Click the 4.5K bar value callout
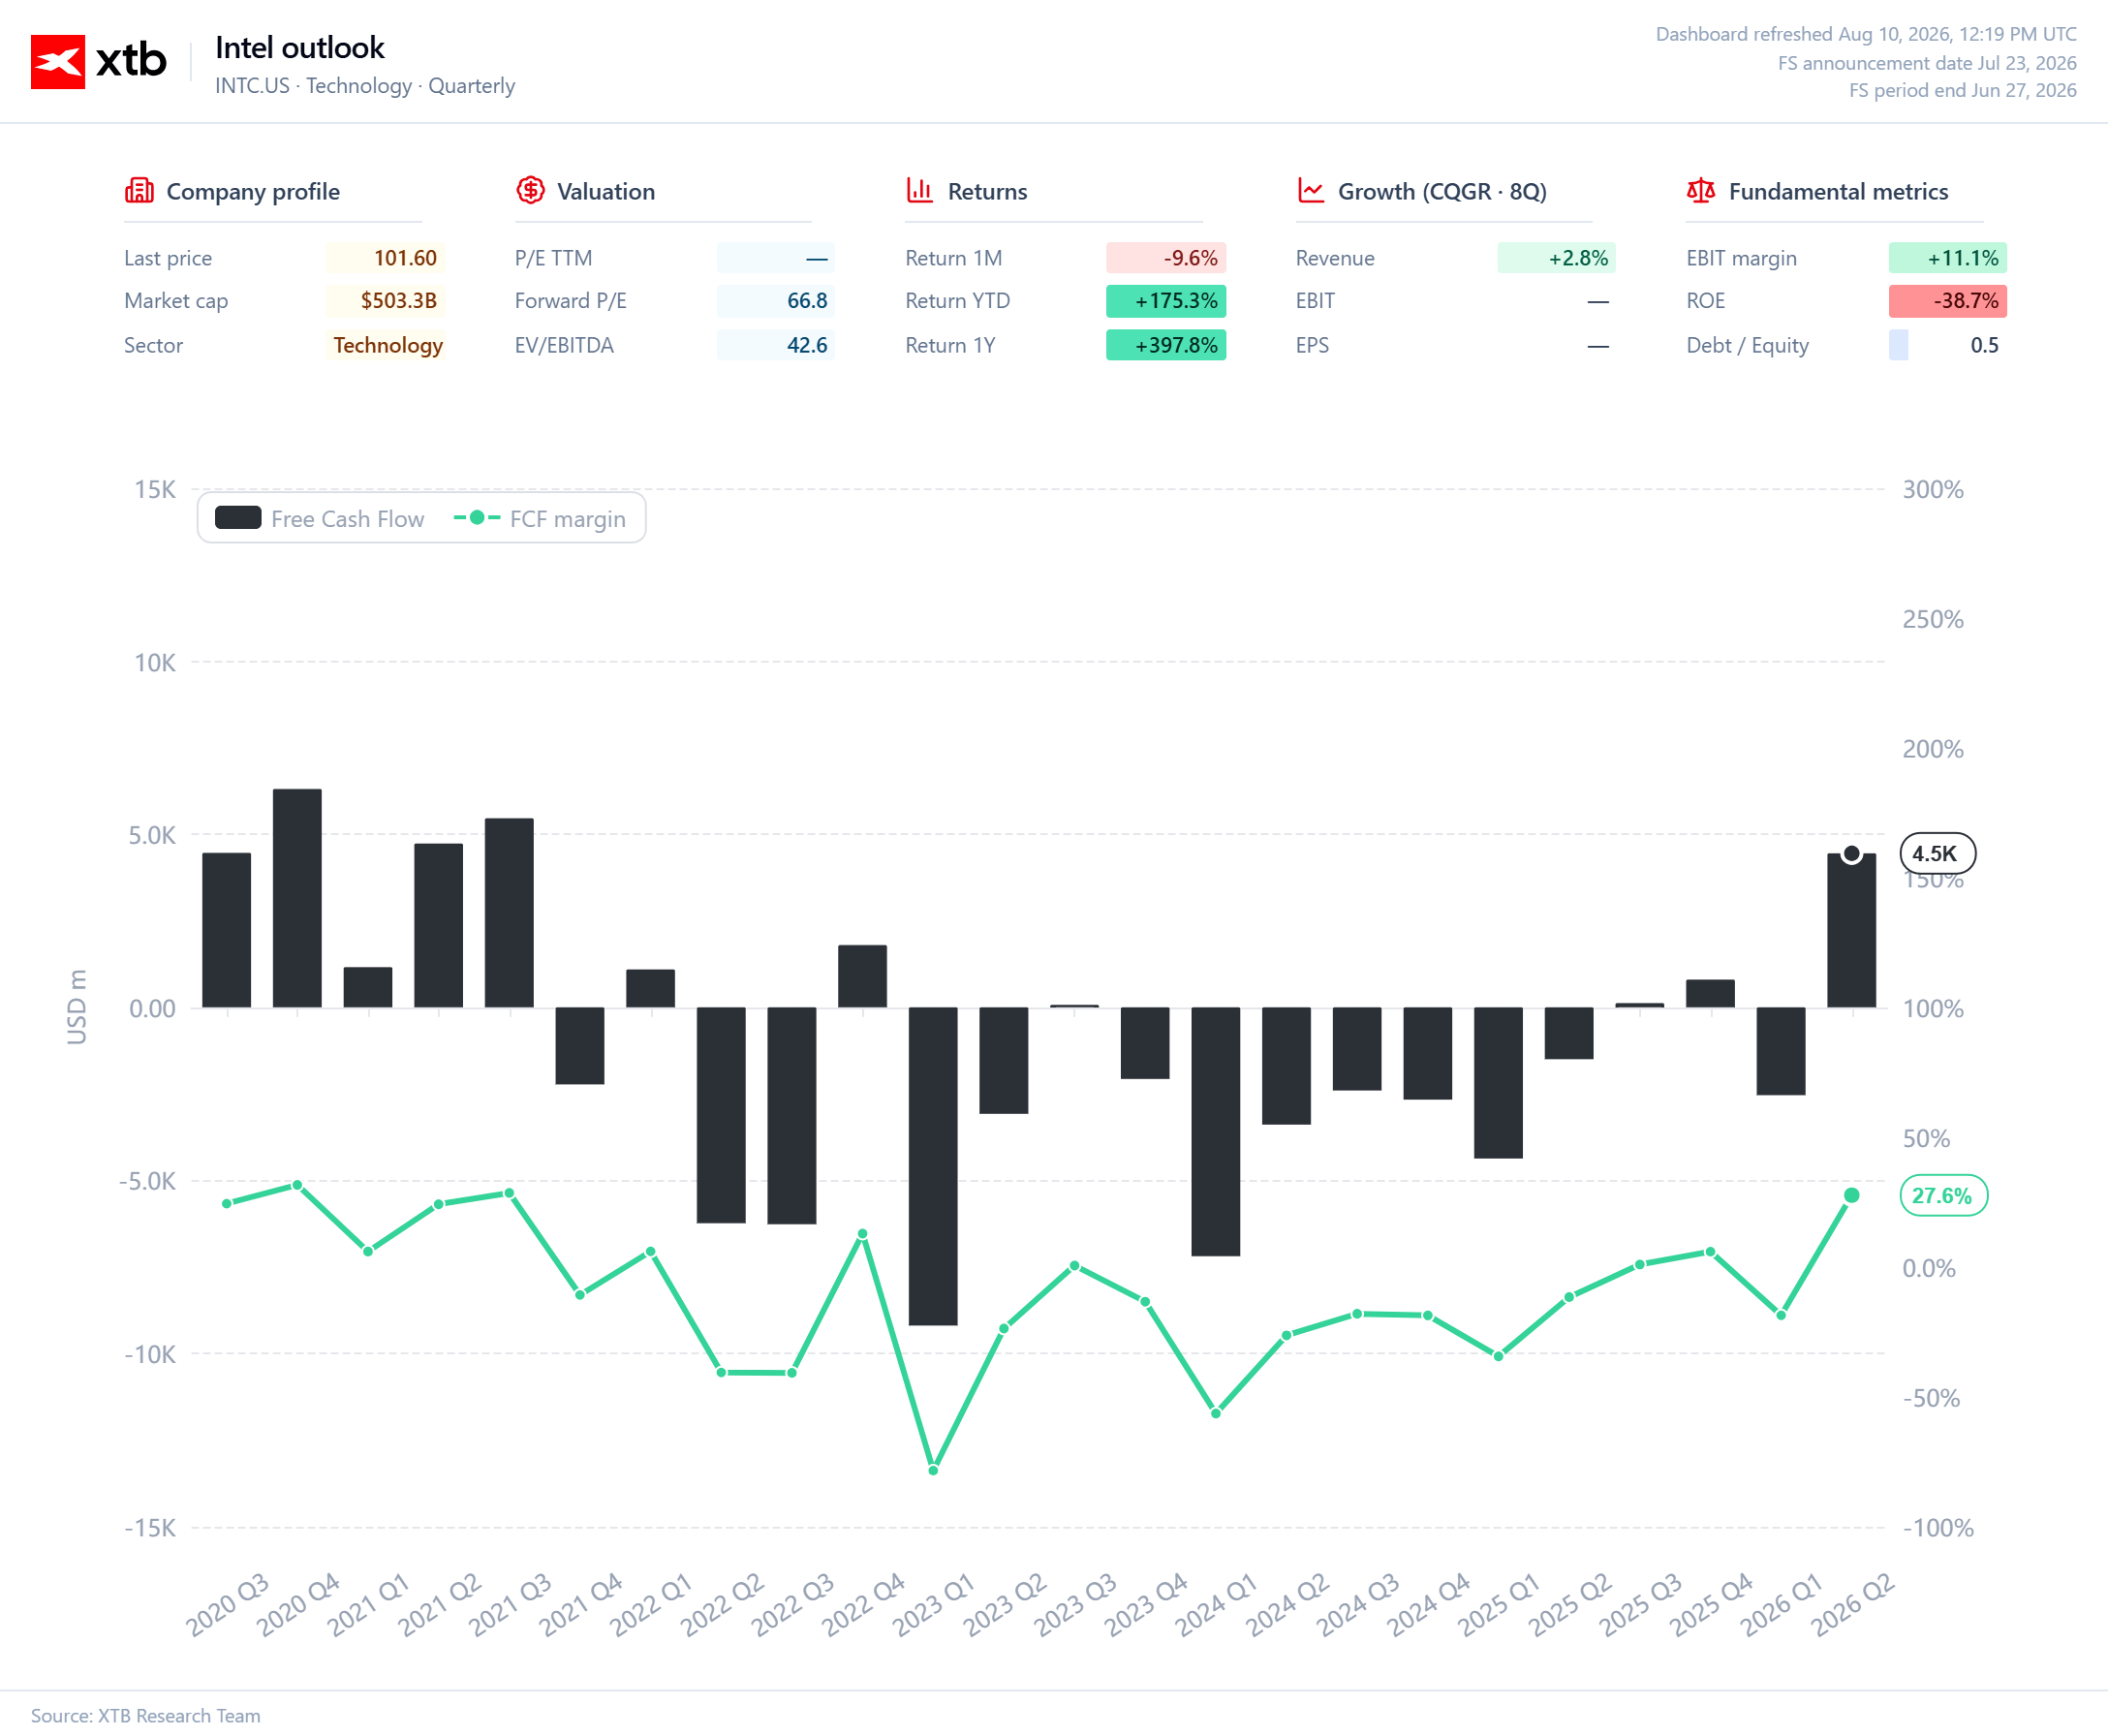 click(x=1937, y=853)
